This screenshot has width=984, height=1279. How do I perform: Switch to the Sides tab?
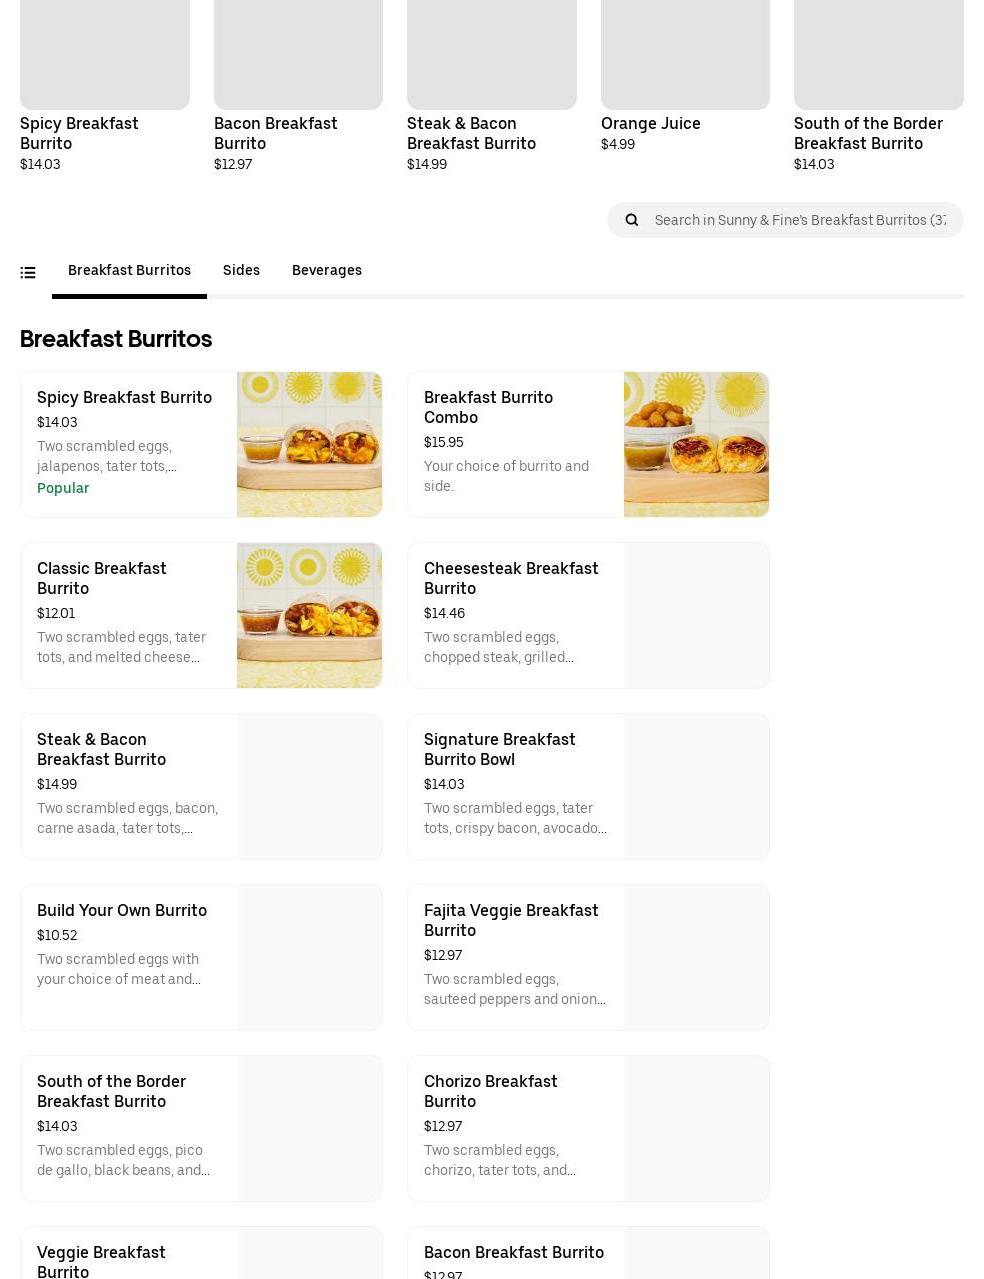[x=241, y=270]
